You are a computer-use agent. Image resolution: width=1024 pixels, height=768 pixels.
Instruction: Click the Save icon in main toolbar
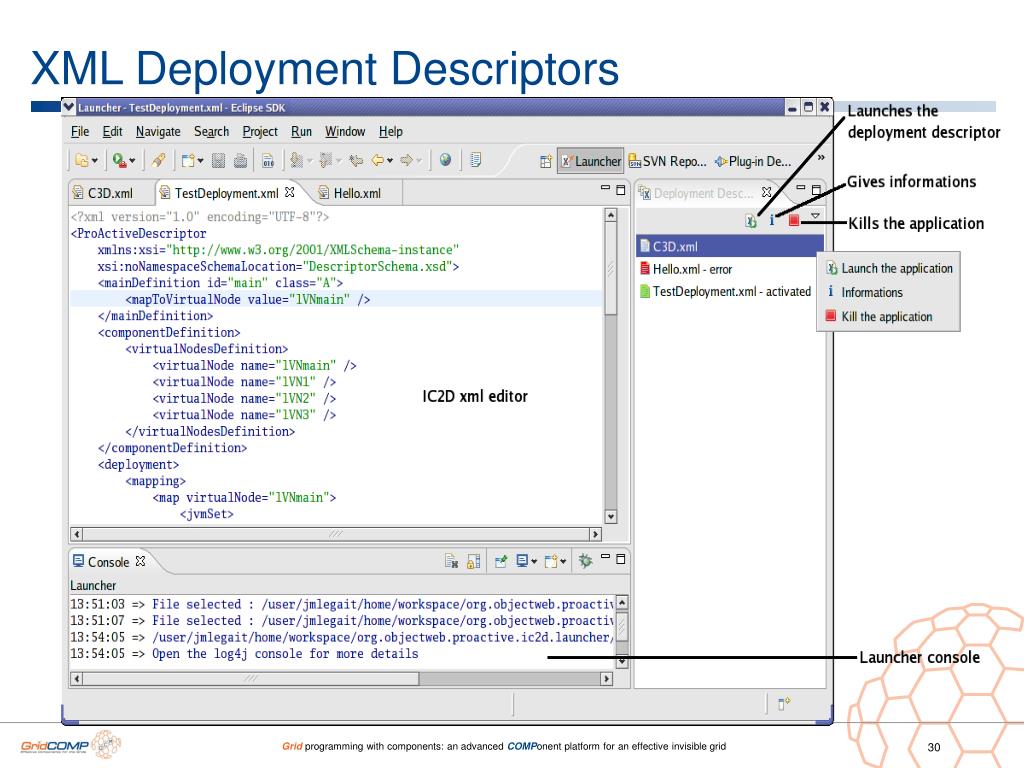pos(218,160)
